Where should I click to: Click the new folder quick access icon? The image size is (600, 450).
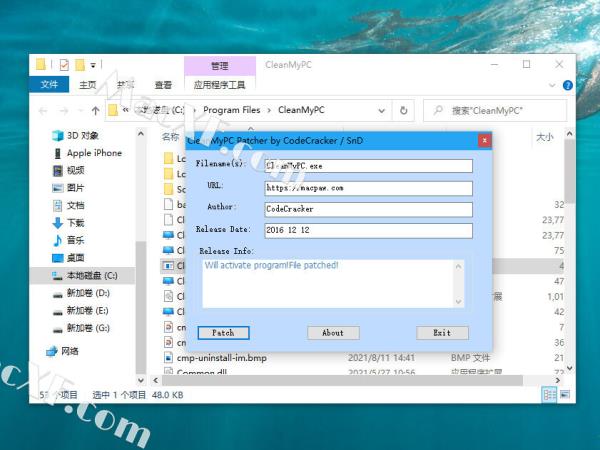coord(80,65)
